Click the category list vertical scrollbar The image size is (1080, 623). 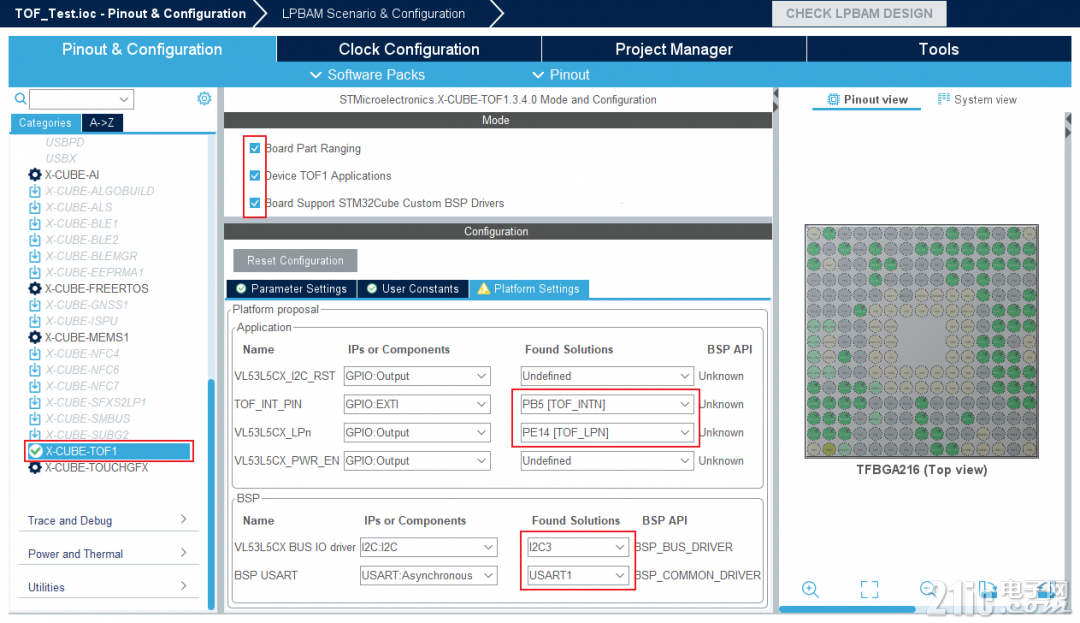[x=211, y=494]
